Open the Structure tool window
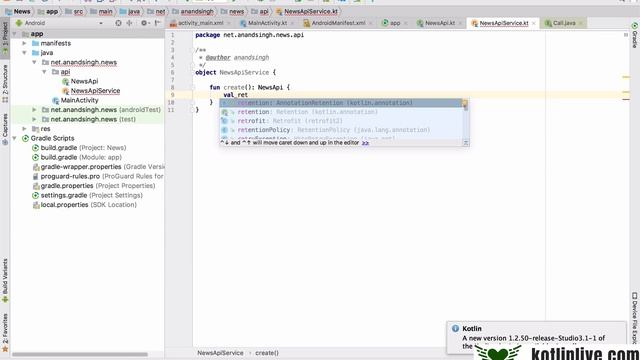640x360 pixels. [x=5, y=84]
